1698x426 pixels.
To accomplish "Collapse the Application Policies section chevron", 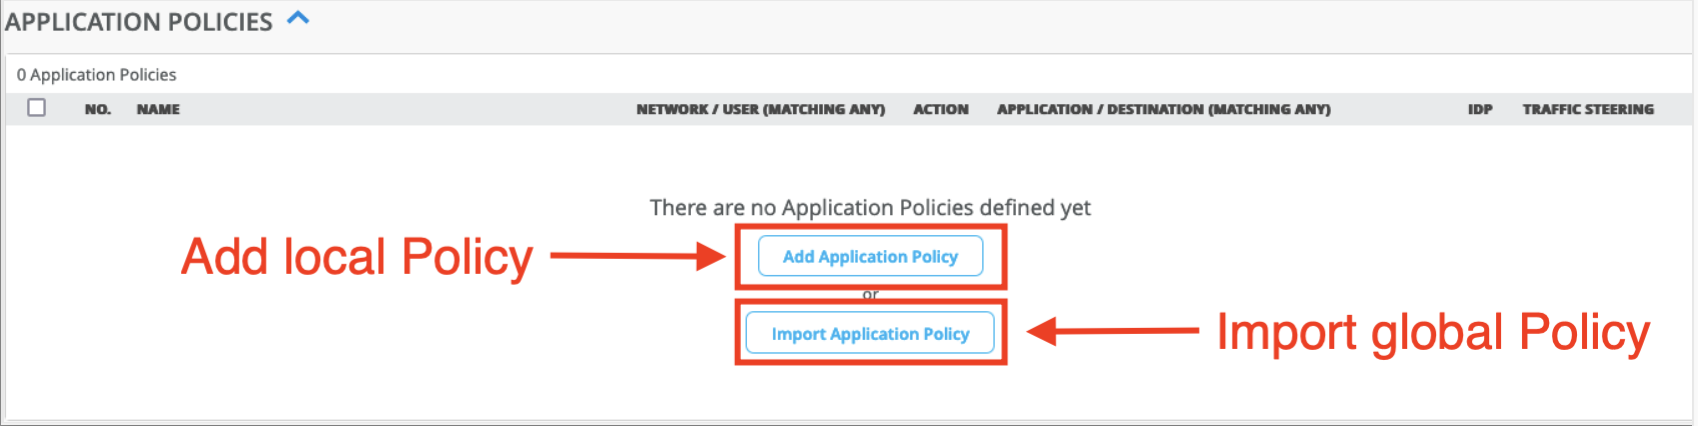I will pos(298,18).
